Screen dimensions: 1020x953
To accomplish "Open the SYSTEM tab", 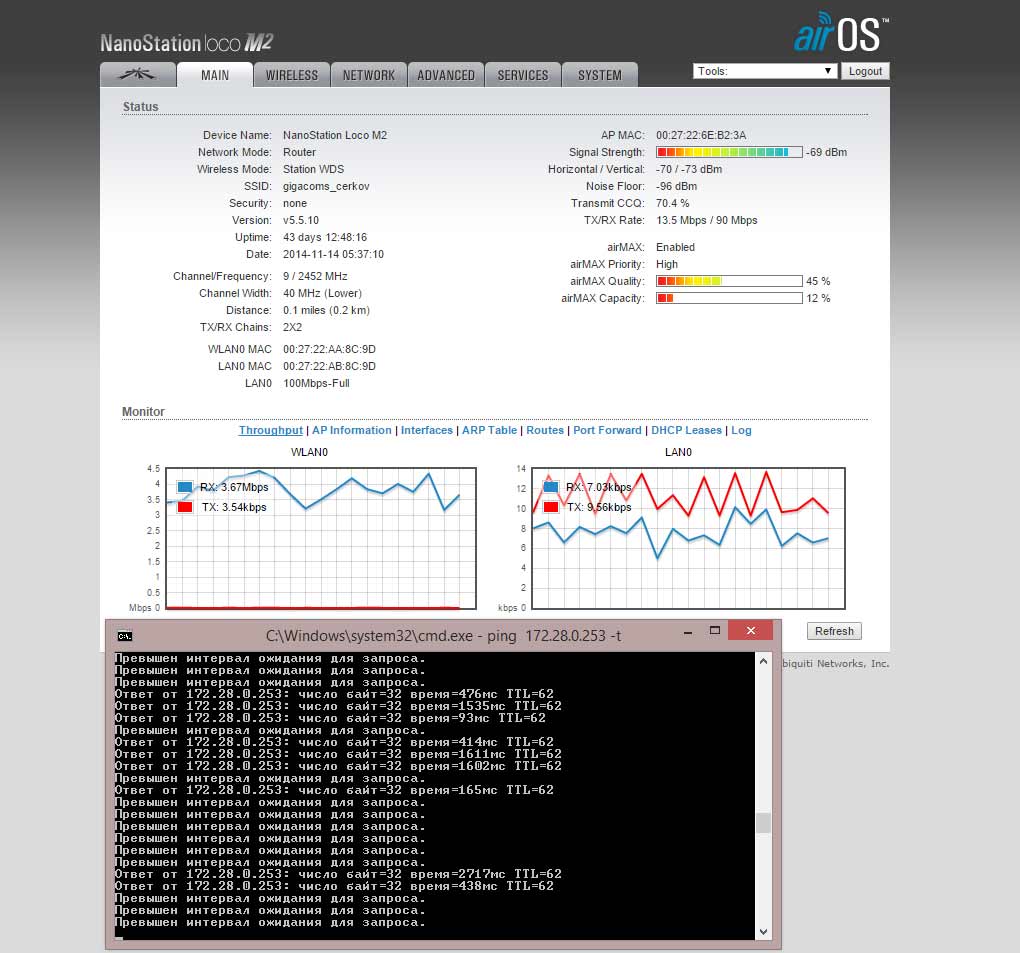I will tap(600, 75).
